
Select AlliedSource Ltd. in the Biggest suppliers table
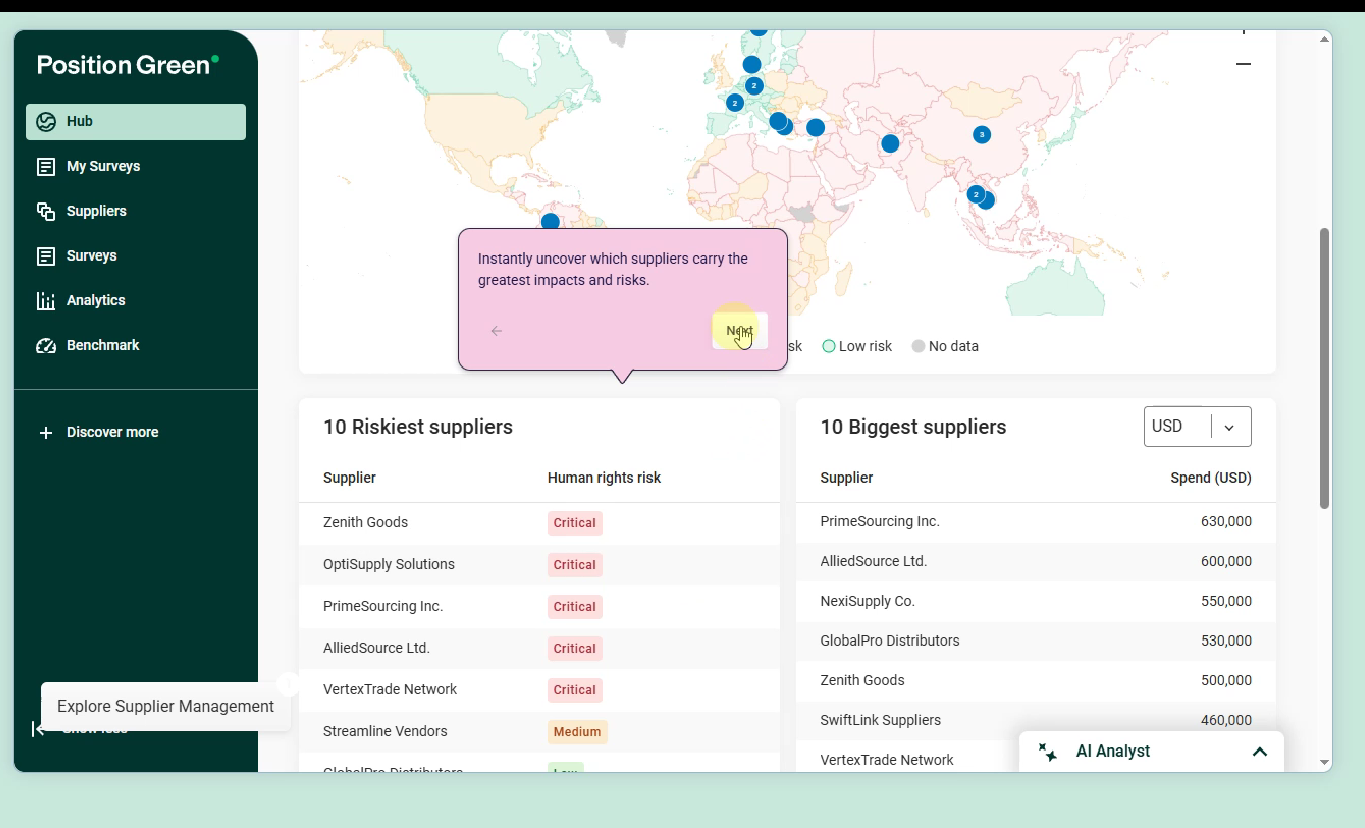874,561
